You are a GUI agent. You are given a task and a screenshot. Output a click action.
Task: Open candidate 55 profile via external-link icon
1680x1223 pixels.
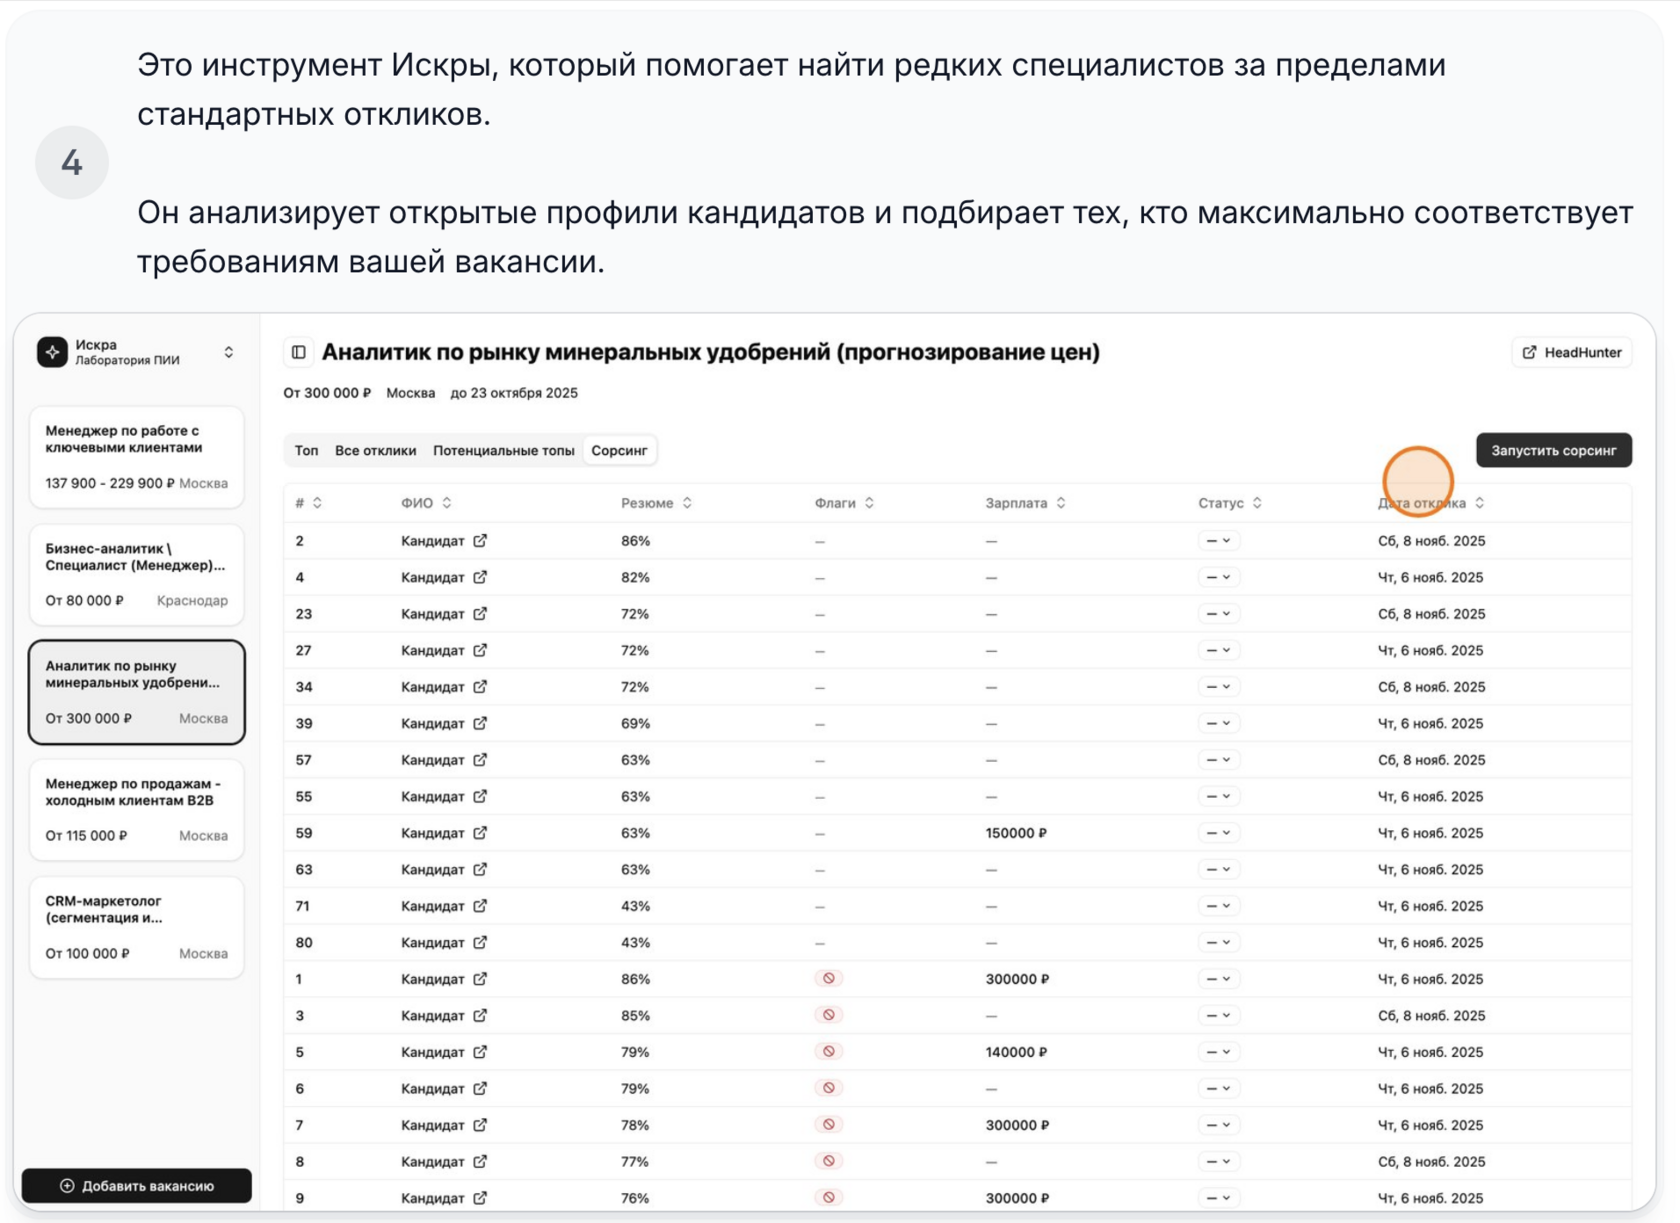coord(480,796)
